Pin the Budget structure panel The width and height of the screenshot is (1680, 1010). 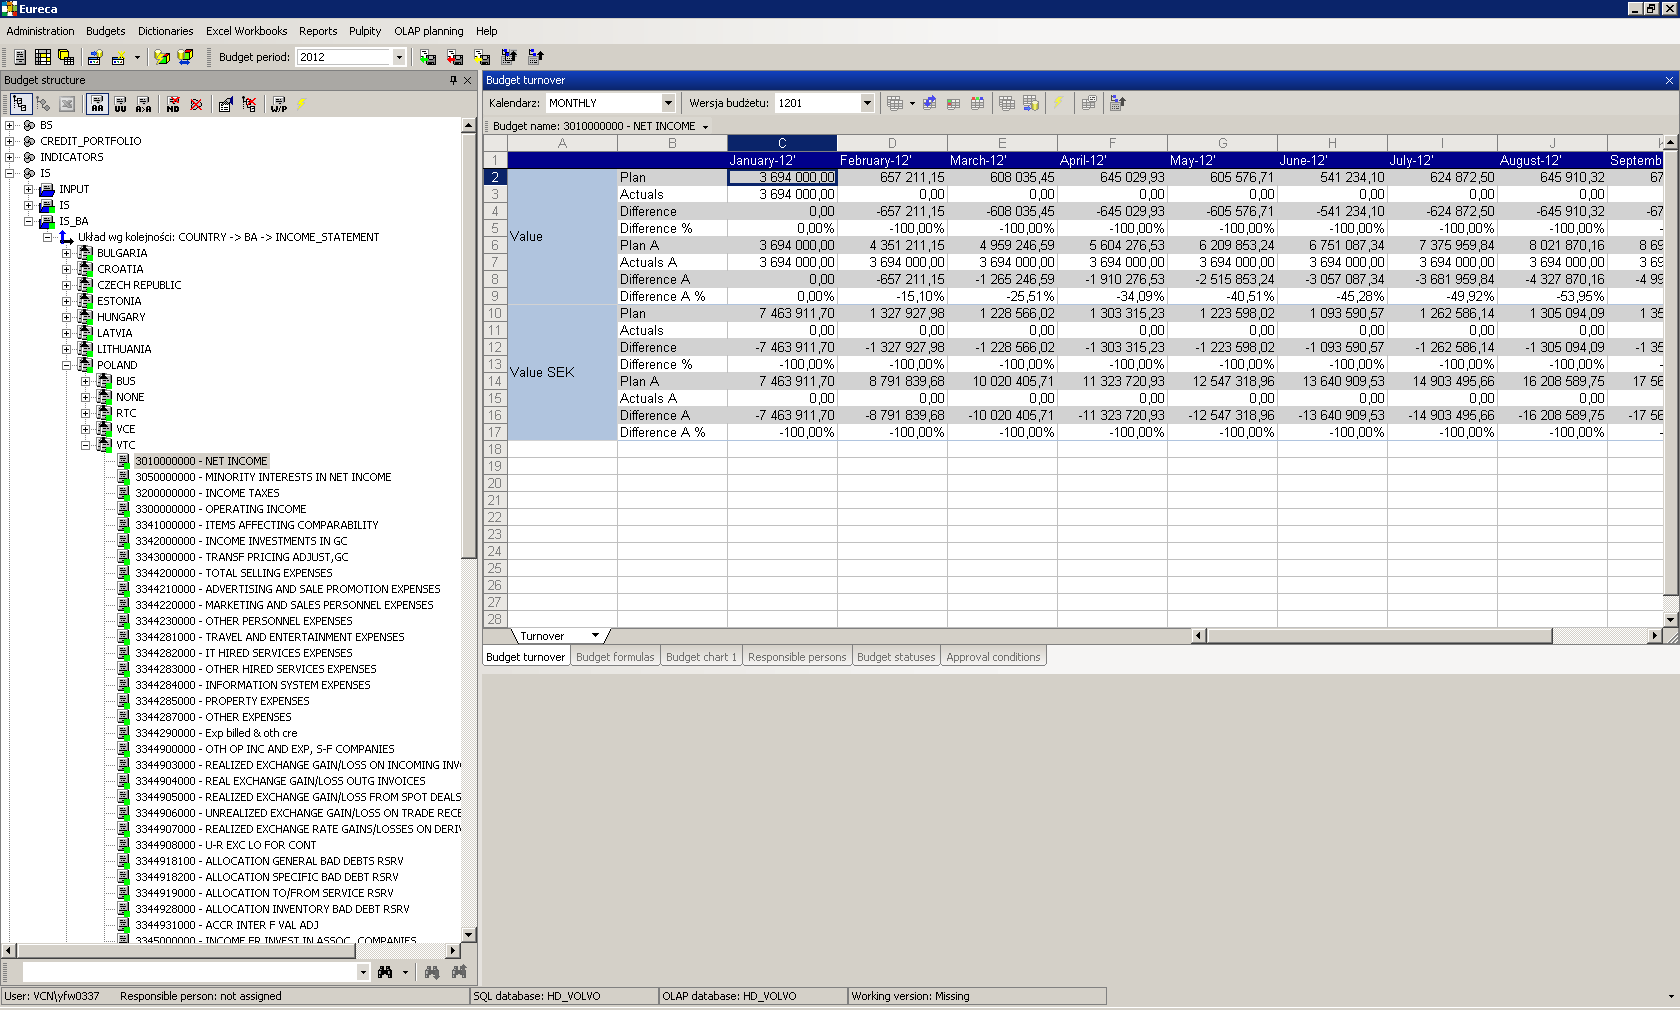(453, 80)
